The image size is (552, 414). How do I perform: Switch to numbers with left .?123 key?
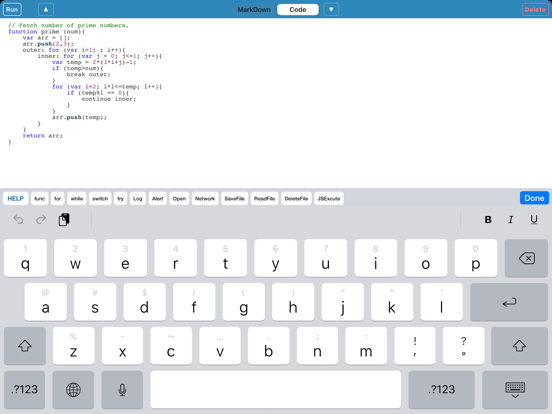25,389
